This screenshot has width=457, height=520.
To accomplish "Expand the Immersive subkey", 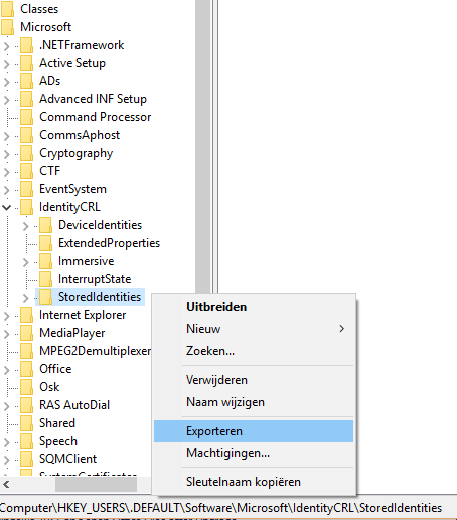I will coord(26,262).
